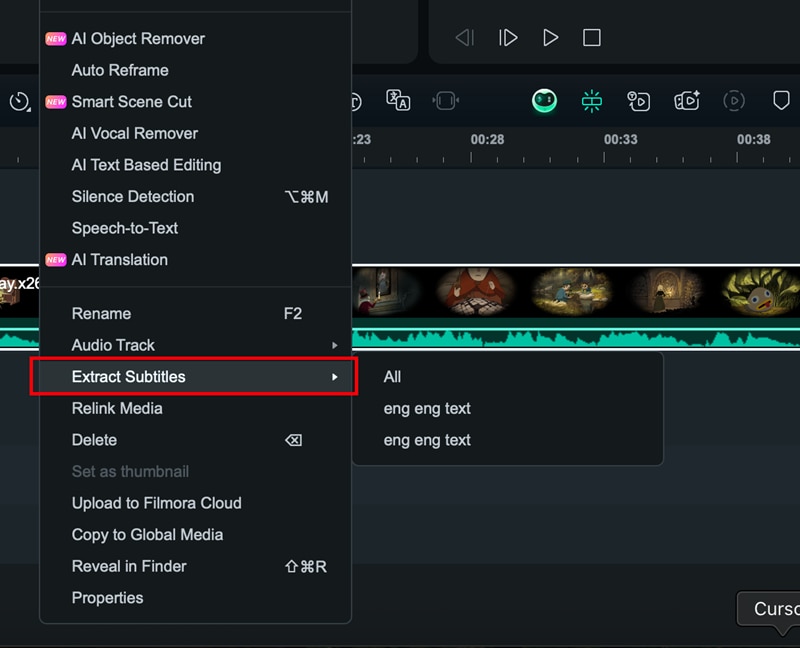Click the render preview circle icon
Viewport: 800px width, 648px height.
734,101
